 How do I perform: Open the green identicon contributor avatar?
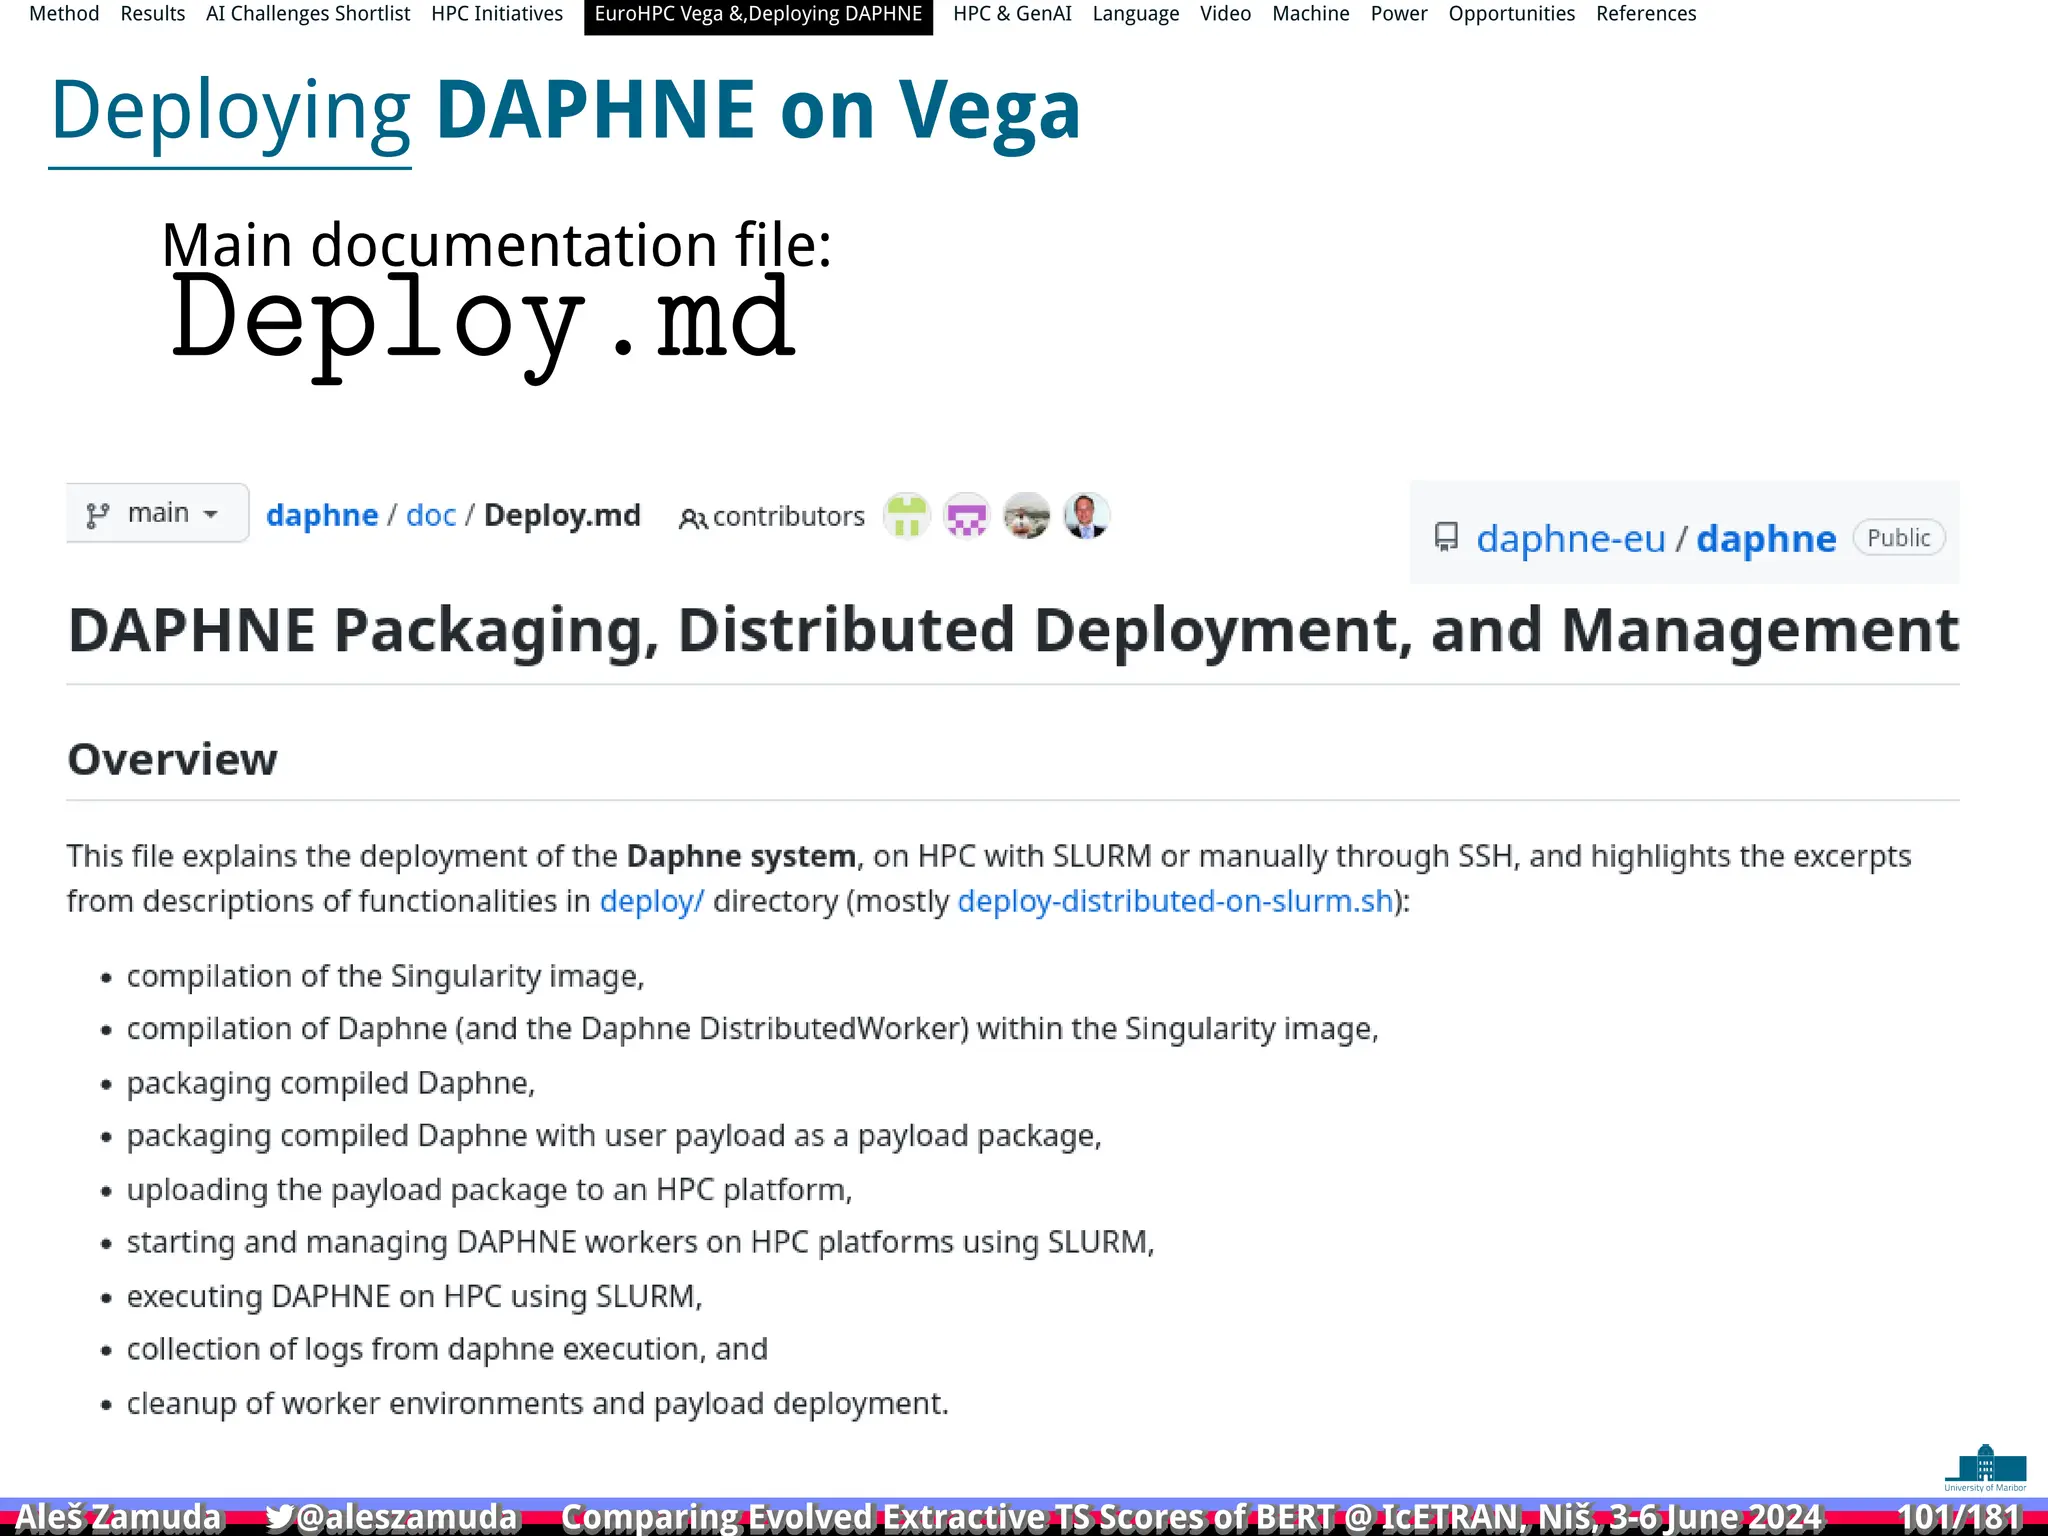907,516
